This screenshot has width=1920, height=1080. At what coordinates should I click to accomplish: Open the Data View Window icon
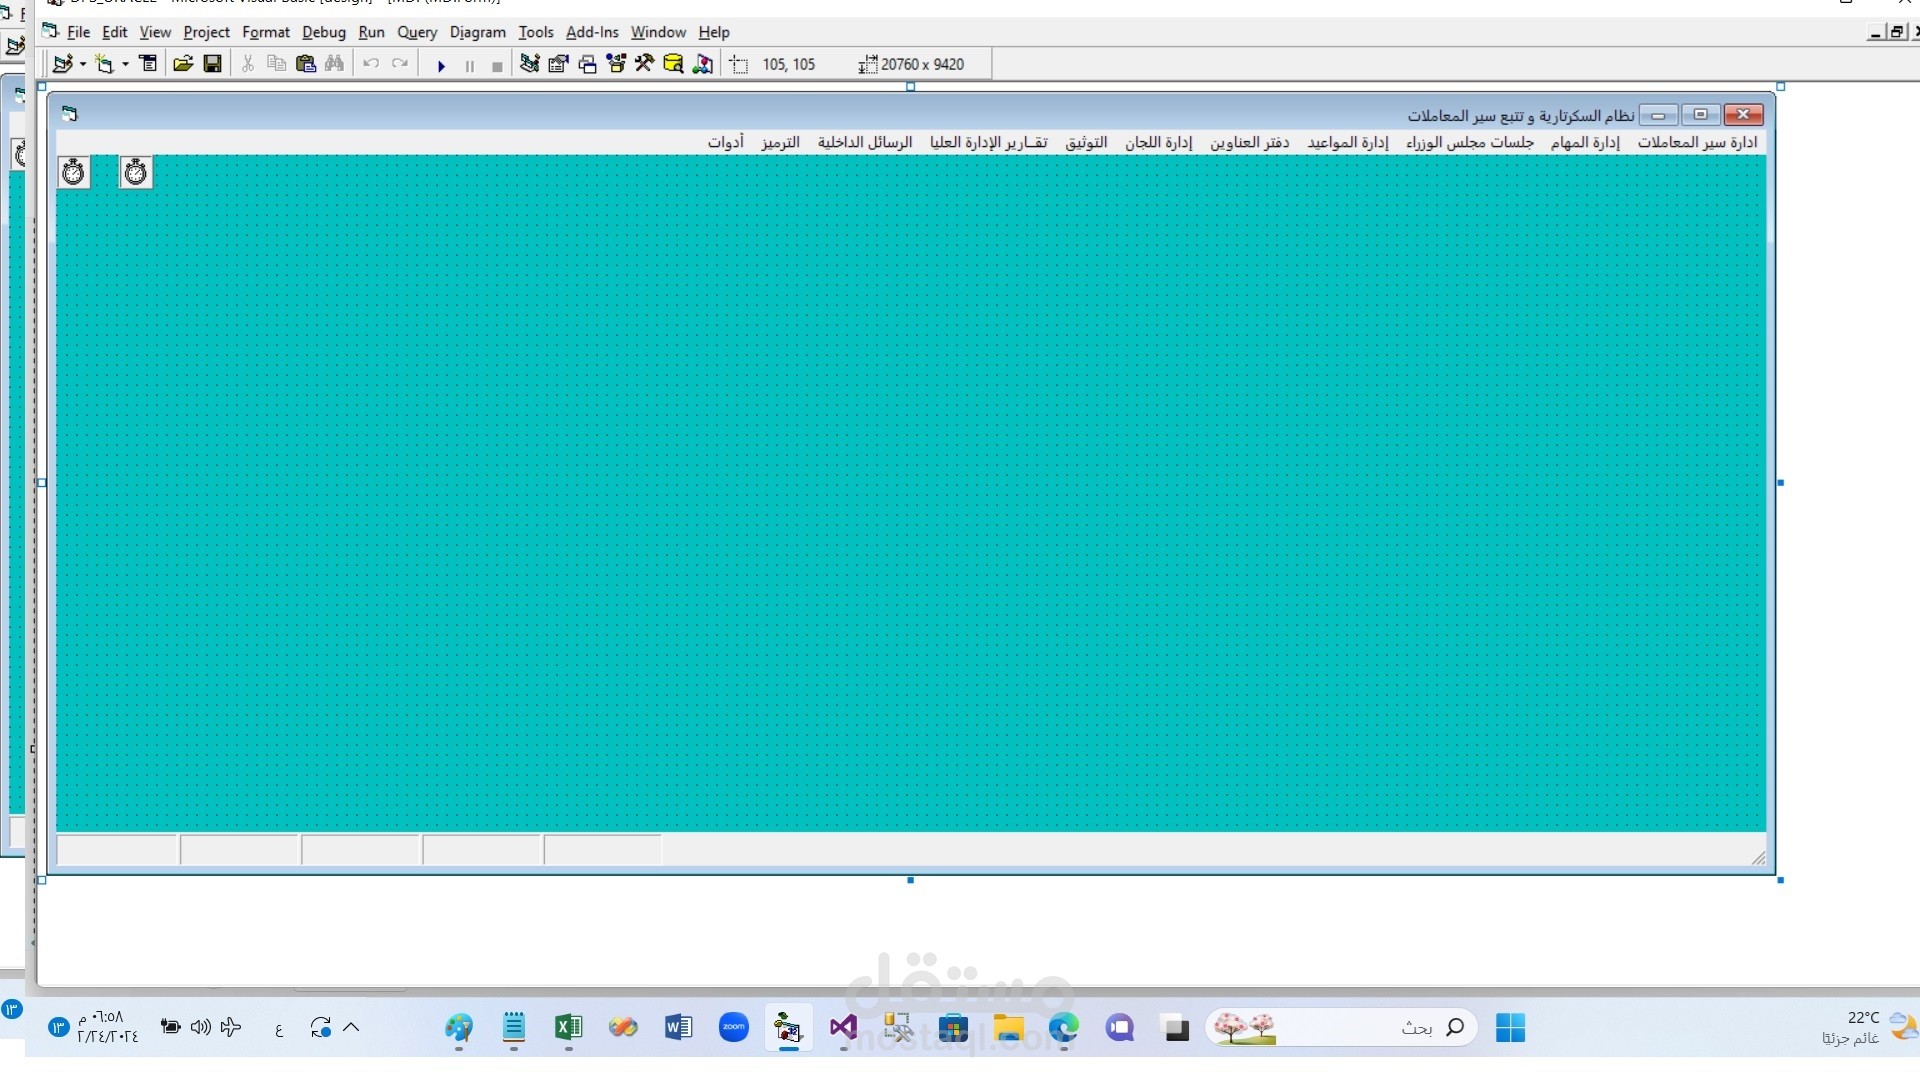pos(674,64)
